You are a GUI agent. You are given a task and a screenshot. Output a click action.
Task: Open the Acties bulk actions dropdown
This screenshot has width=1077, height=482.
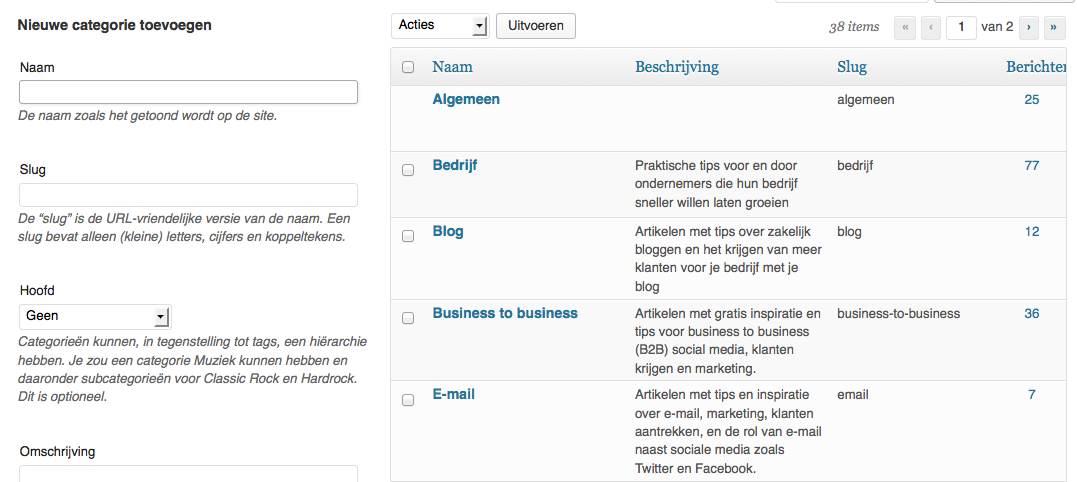click(x=439, y=25)
